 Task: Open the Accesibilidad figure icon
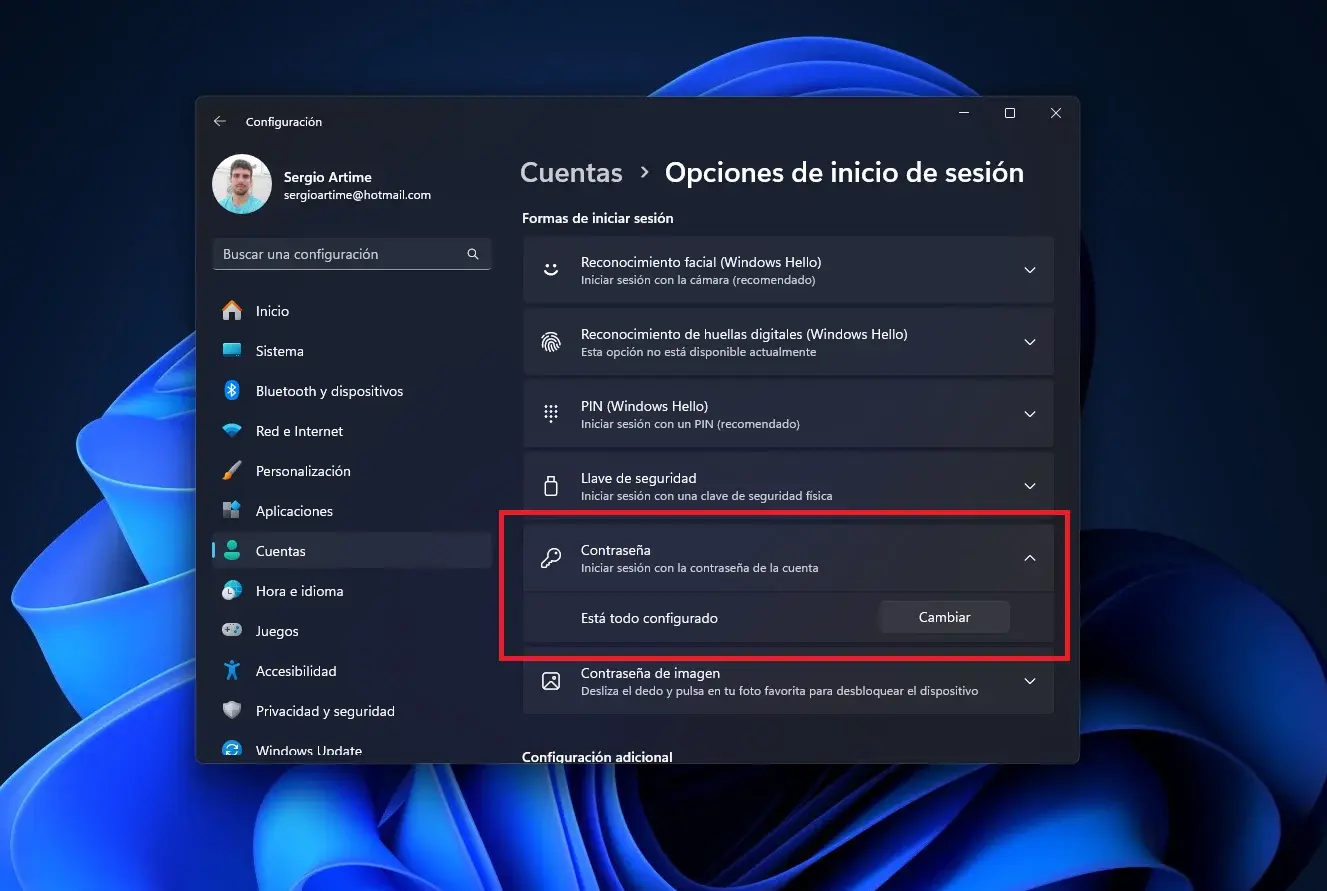(232, 671)
